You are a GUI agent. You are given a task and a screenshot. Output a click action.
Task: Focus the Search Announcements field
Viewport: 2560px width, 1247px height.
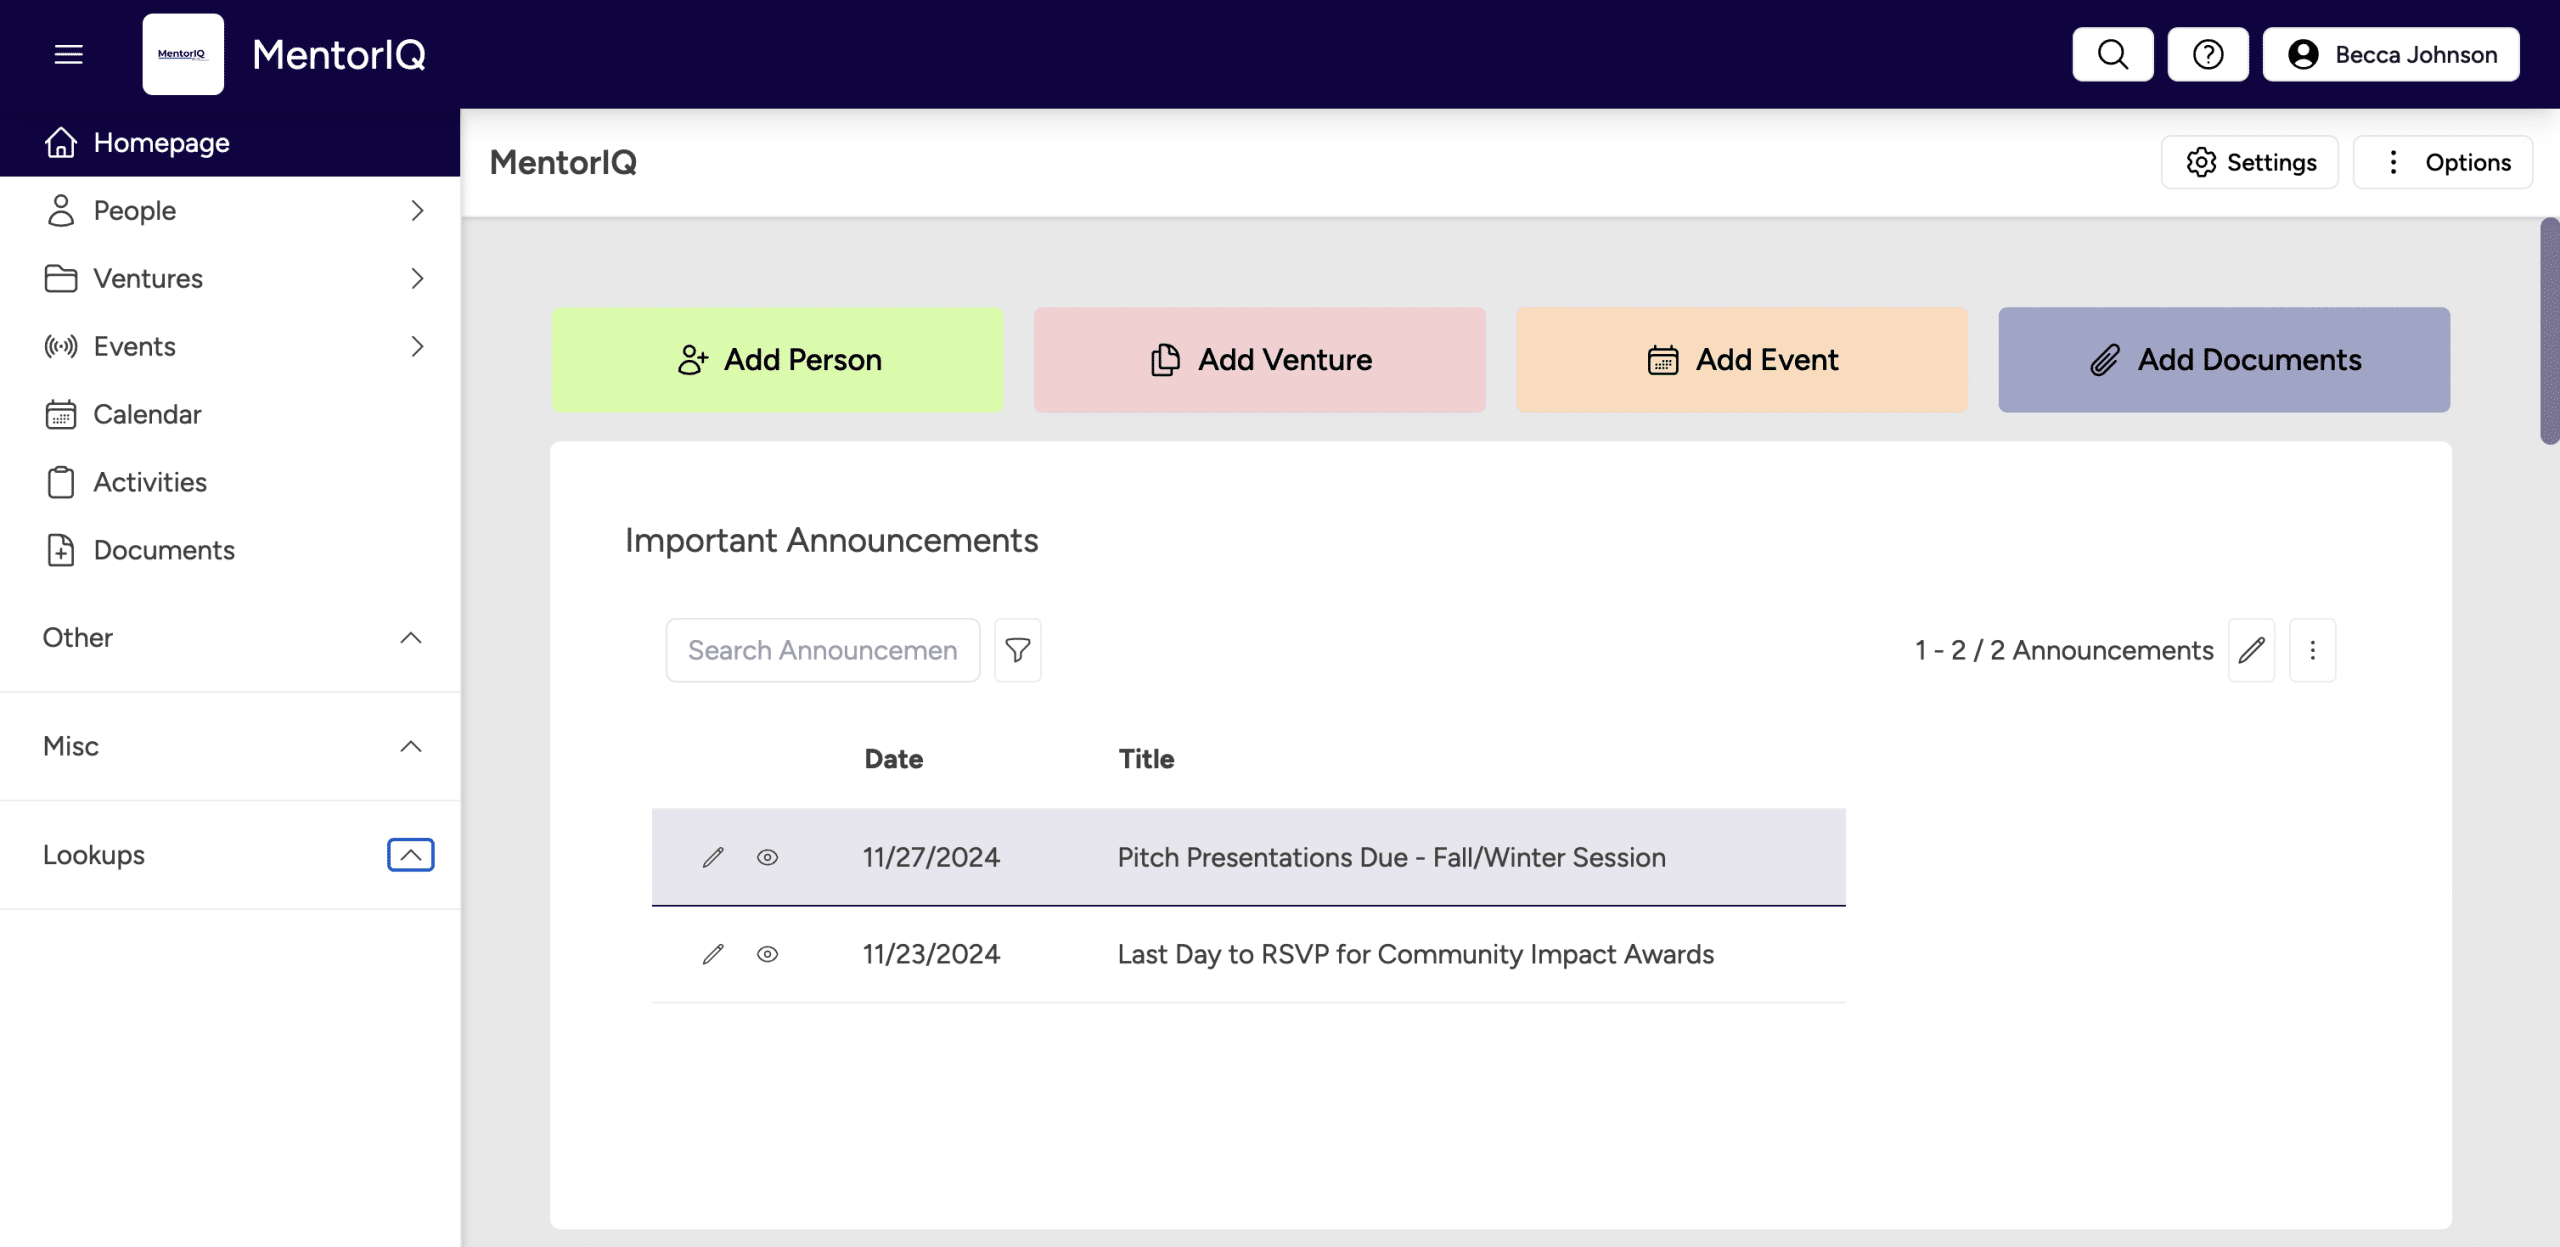coord(822,650)
